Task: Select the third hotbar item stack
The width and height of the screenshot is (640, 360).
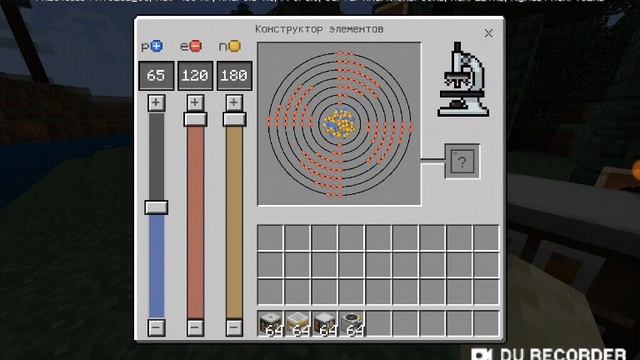Action: [x=324, y=324]
